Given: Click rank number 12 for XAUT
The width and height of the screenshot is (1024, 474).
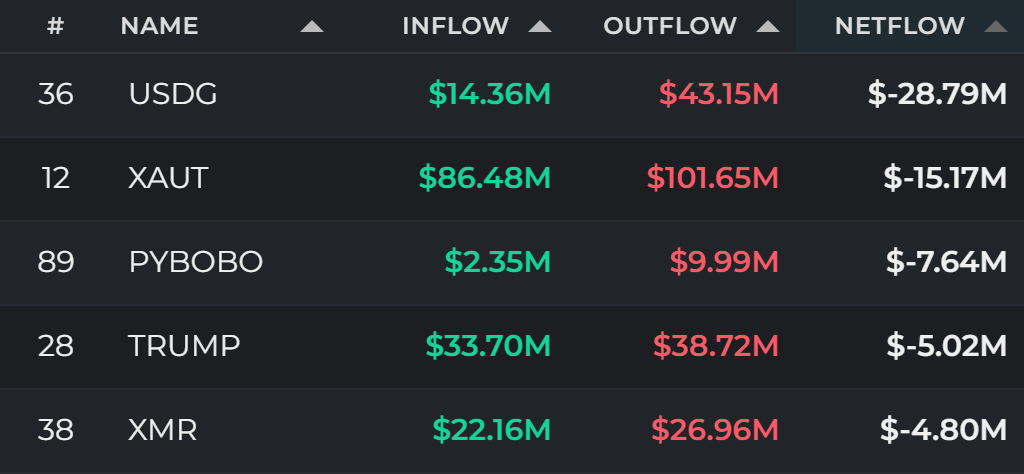Looking at the screenshot, I should [x=56, y=178].
